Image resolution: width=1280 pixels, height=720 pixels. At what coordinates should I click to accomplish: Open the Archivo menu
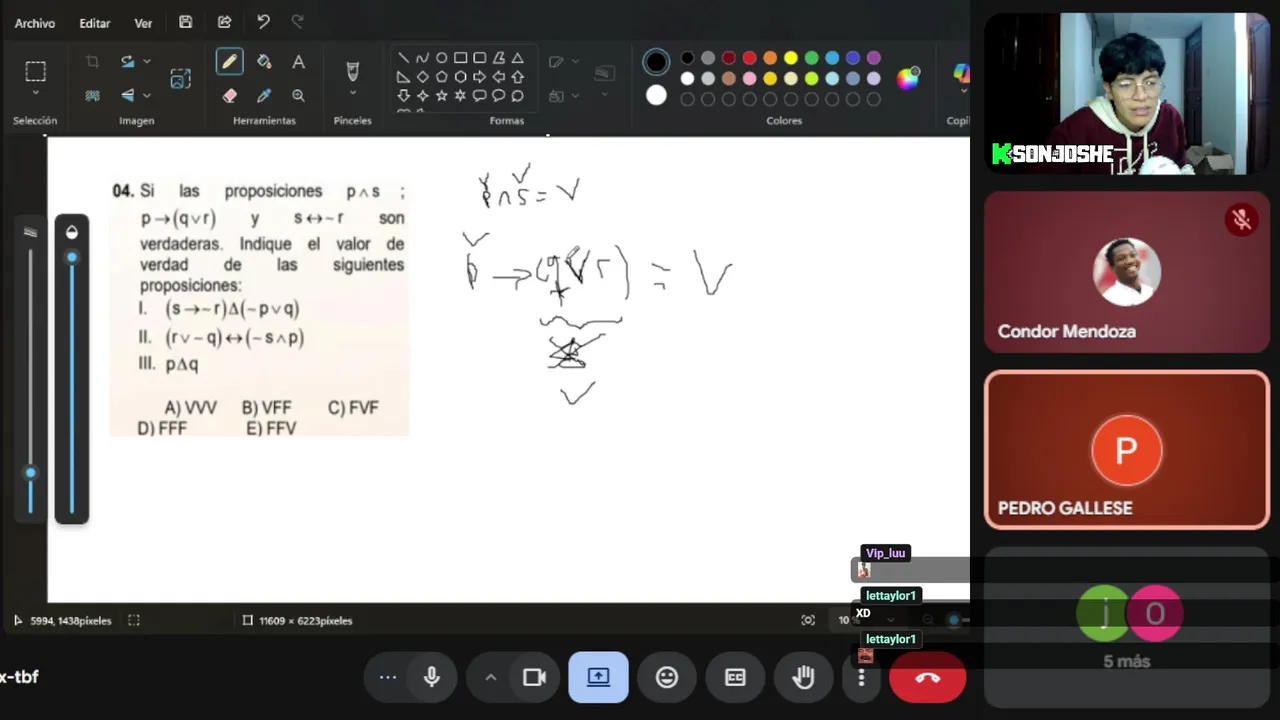[x=35, y=23]
